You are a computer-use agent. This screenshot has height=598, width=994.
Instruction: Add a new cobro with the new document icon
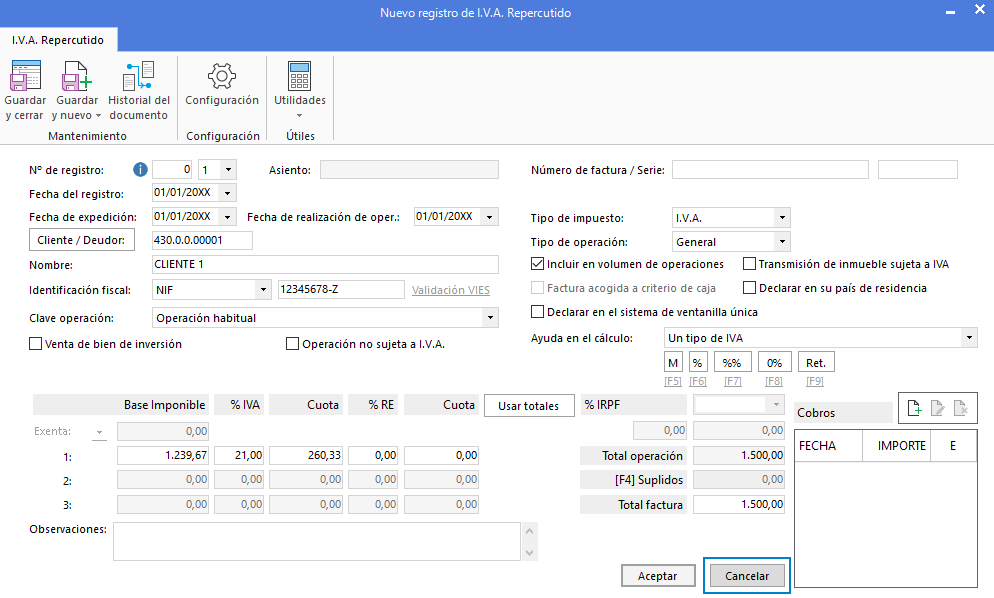click(914, 408)
